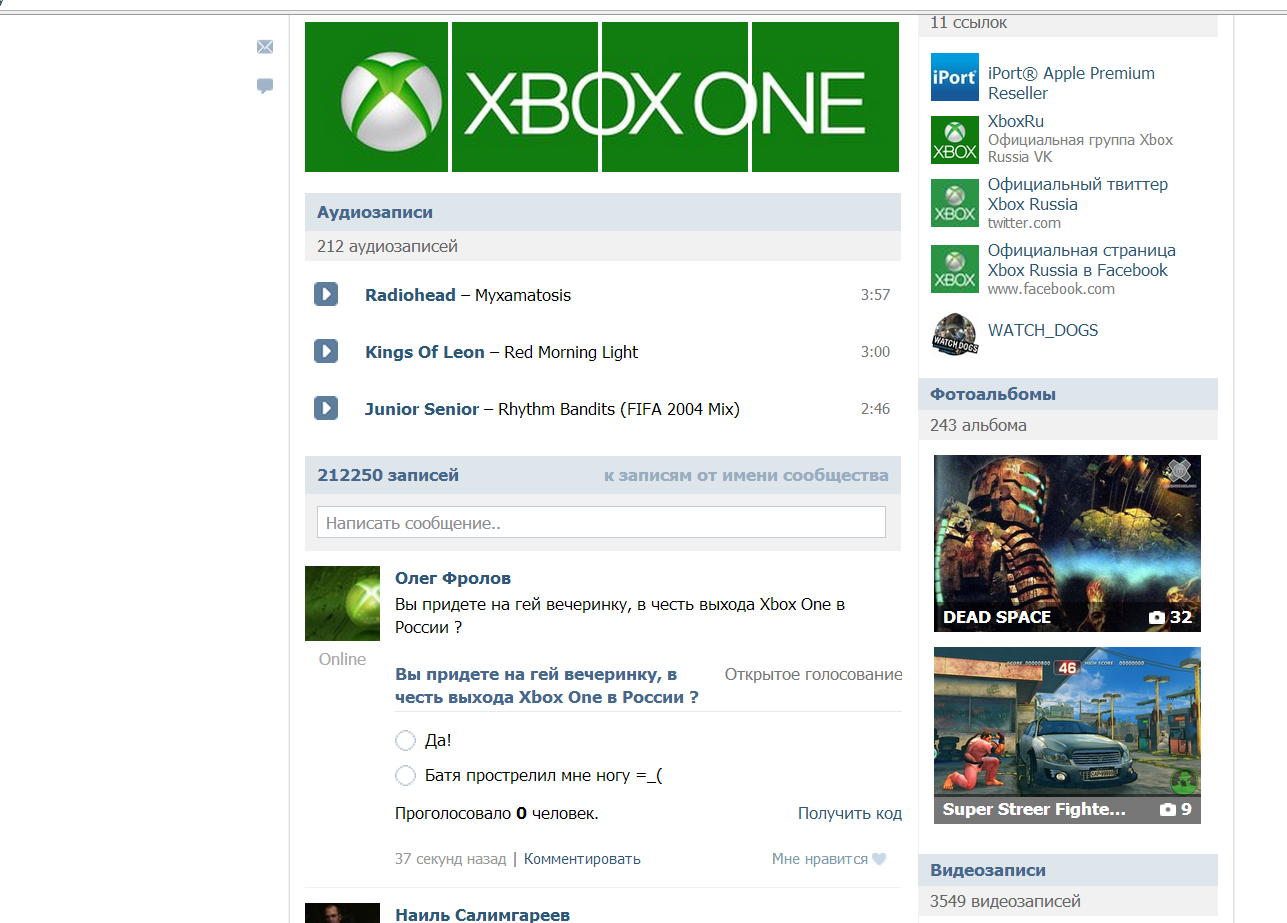This screenshot has height=923, width=1287.
Task: Click Xbox Russia Facebook logo icon
Action: (955, 269)
